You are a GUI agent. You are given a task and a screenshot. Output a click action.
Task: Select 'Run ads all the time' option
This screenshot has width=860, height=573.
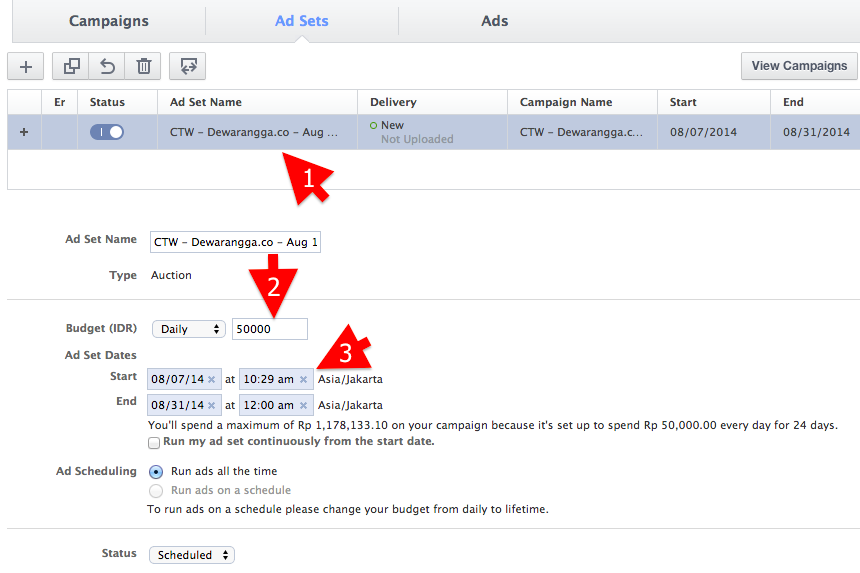pyautogui.click(x=156, y=471)
